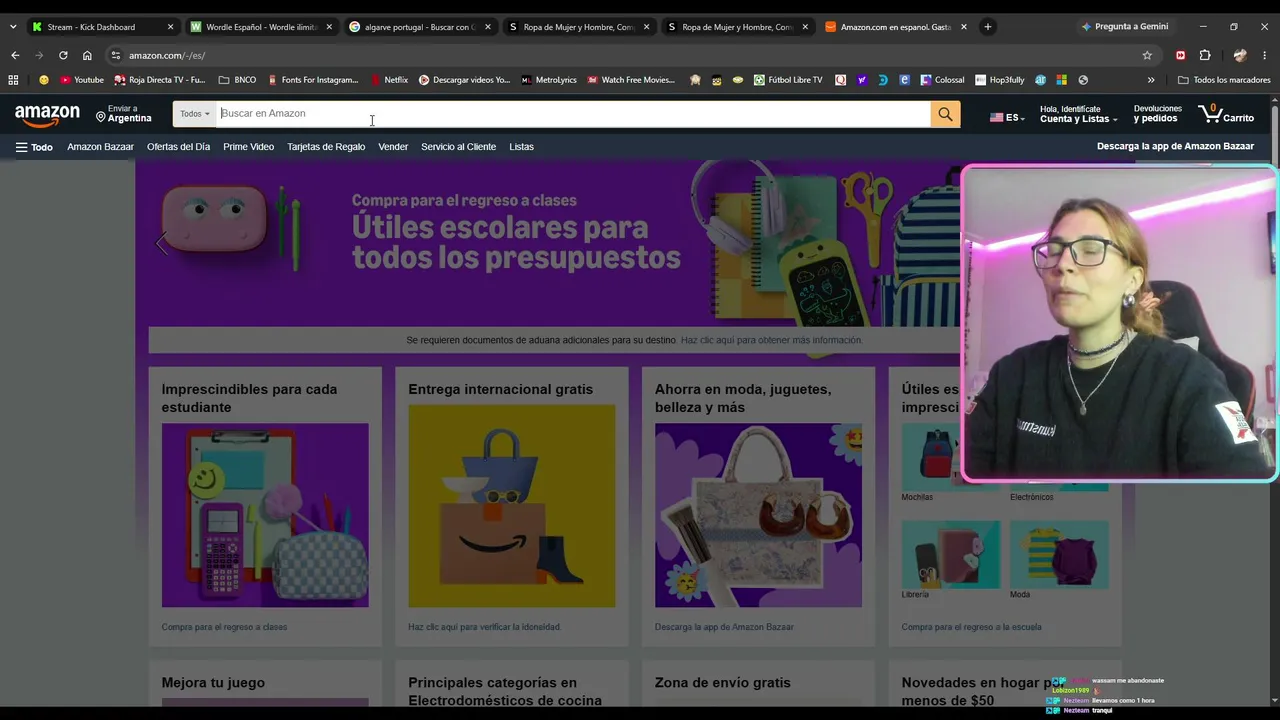1280x720 pixels.
Task: Click Compra para el regreso a clases link
Action: [x=224, y=627]
